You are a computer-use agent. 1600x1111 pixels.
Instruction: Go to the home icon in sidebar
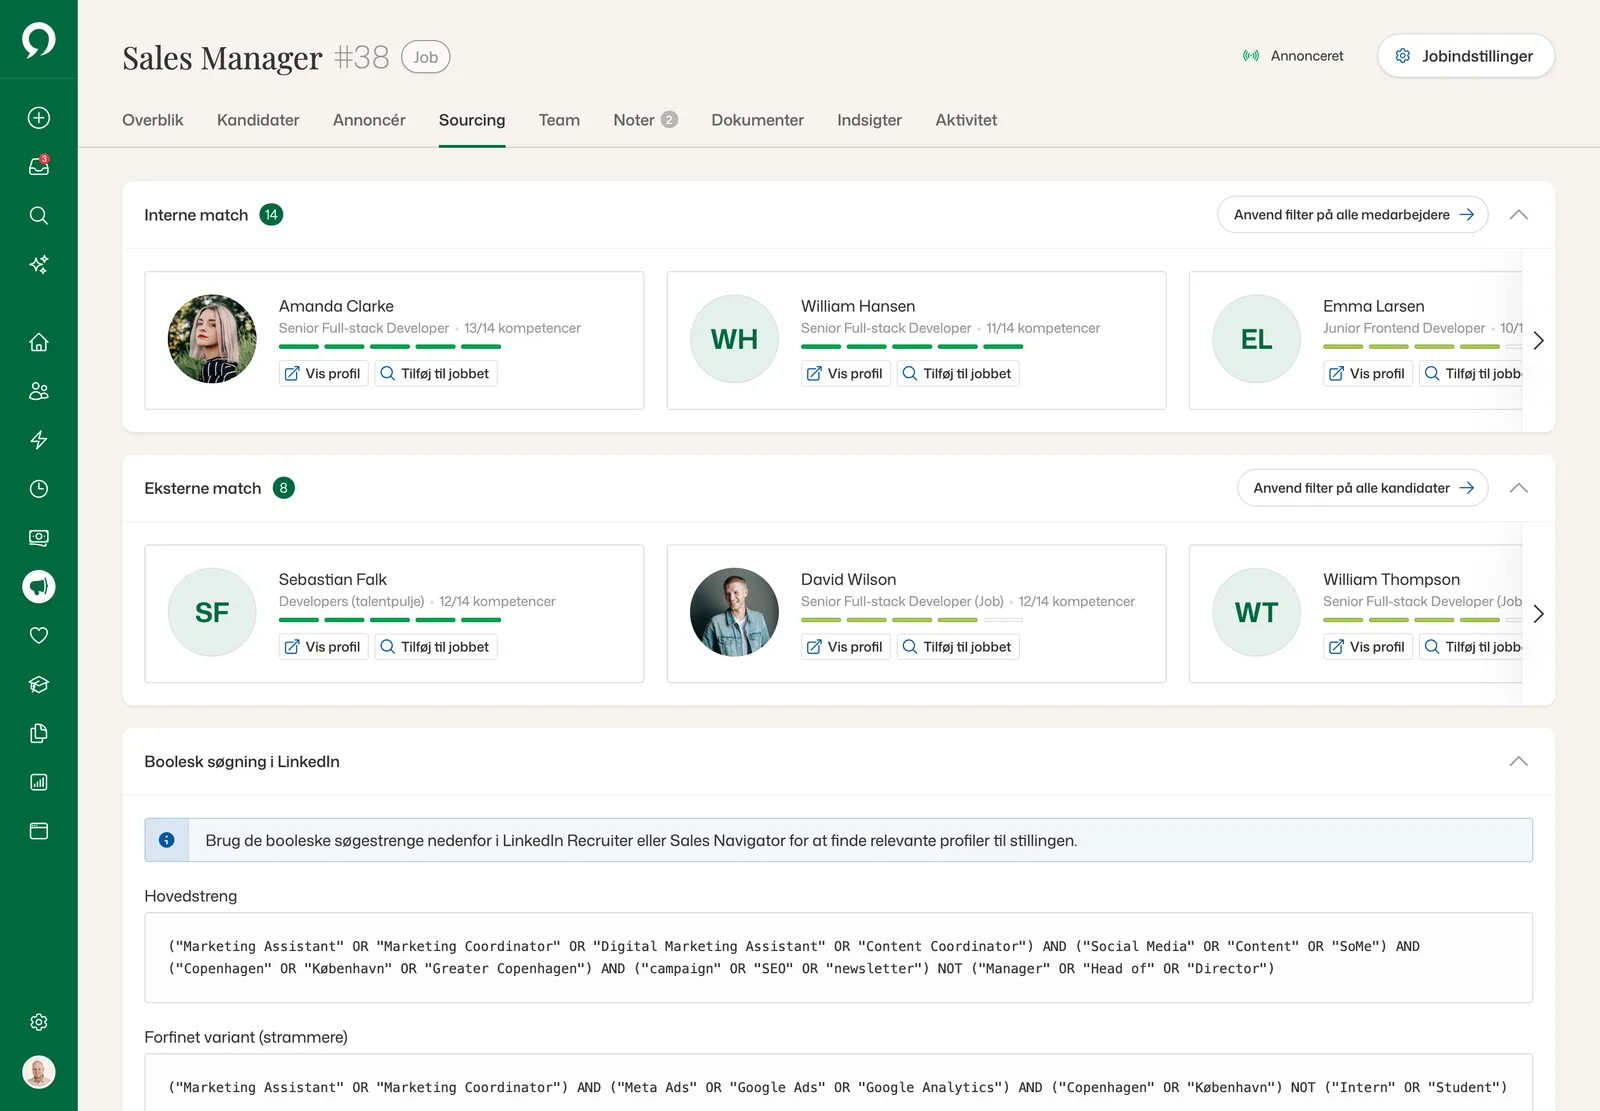point(39,342)
